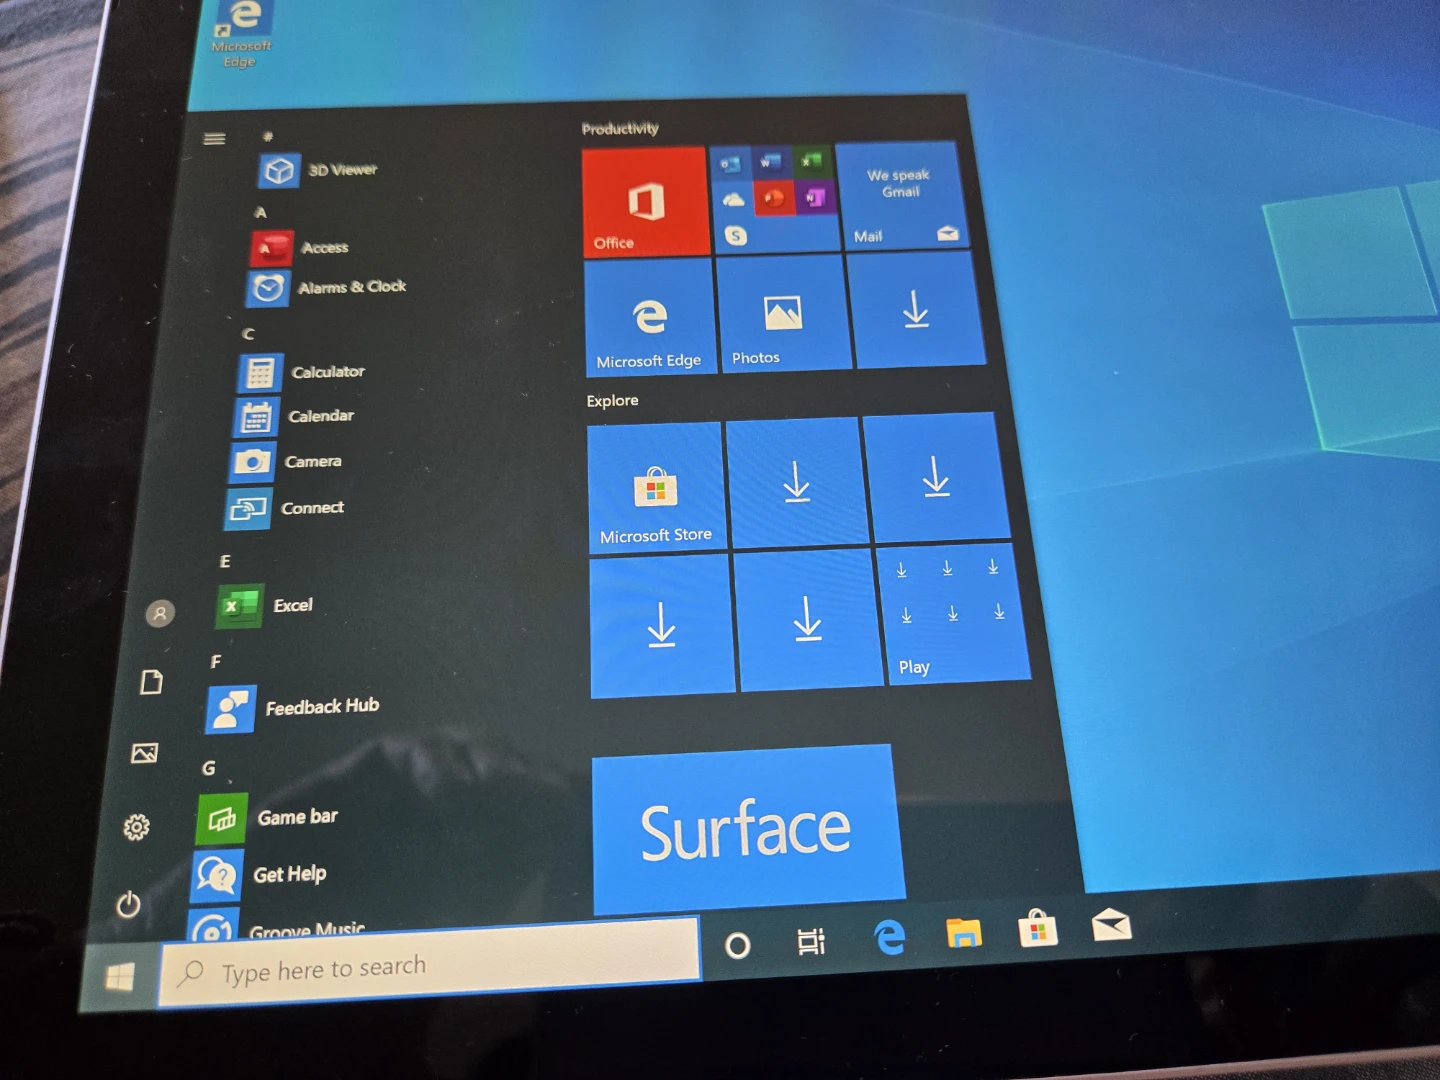
Task: Select the 'F' letter group header
Action: pos(216,662)
